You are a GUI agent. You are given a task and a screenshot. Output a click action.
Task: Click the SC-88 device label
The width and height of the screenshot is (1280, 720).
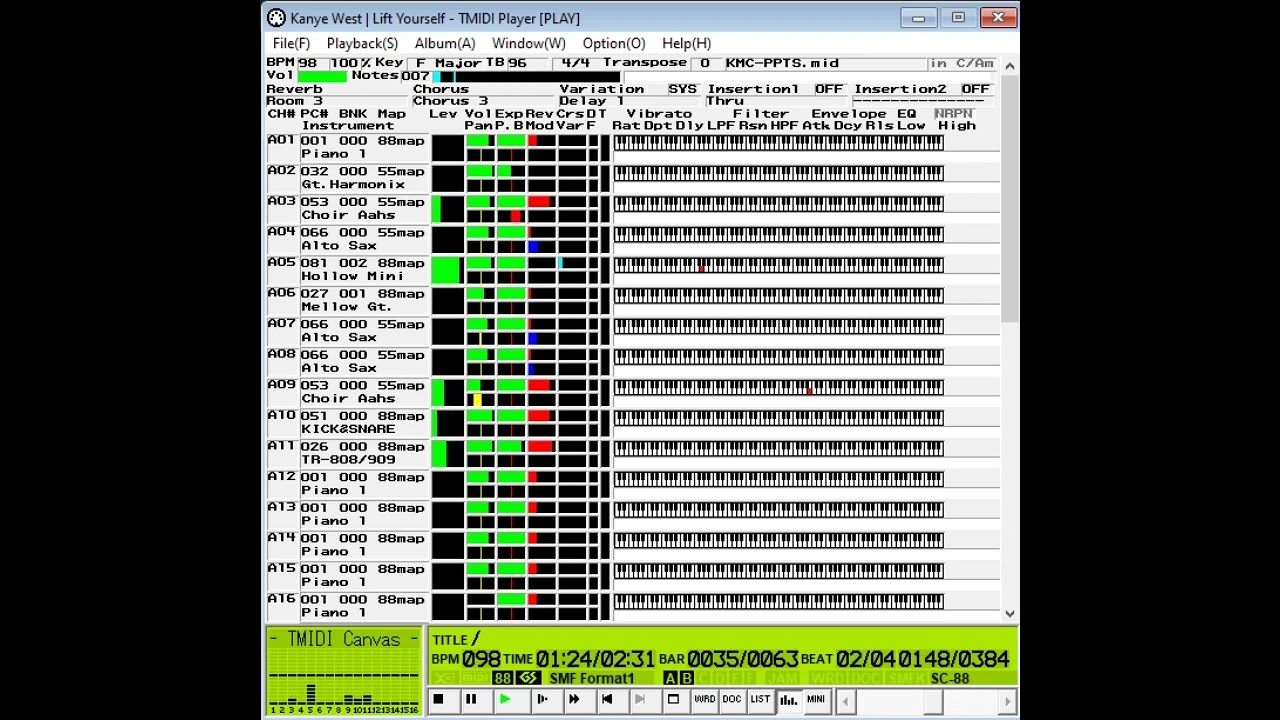click(949, 679)
